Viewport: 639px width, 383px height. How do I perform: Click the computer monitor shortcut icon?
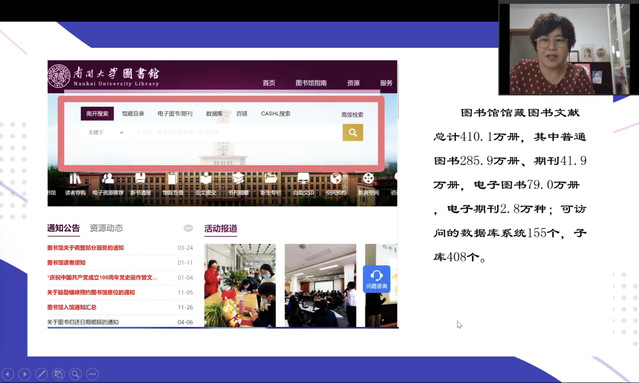click(303, 178)
